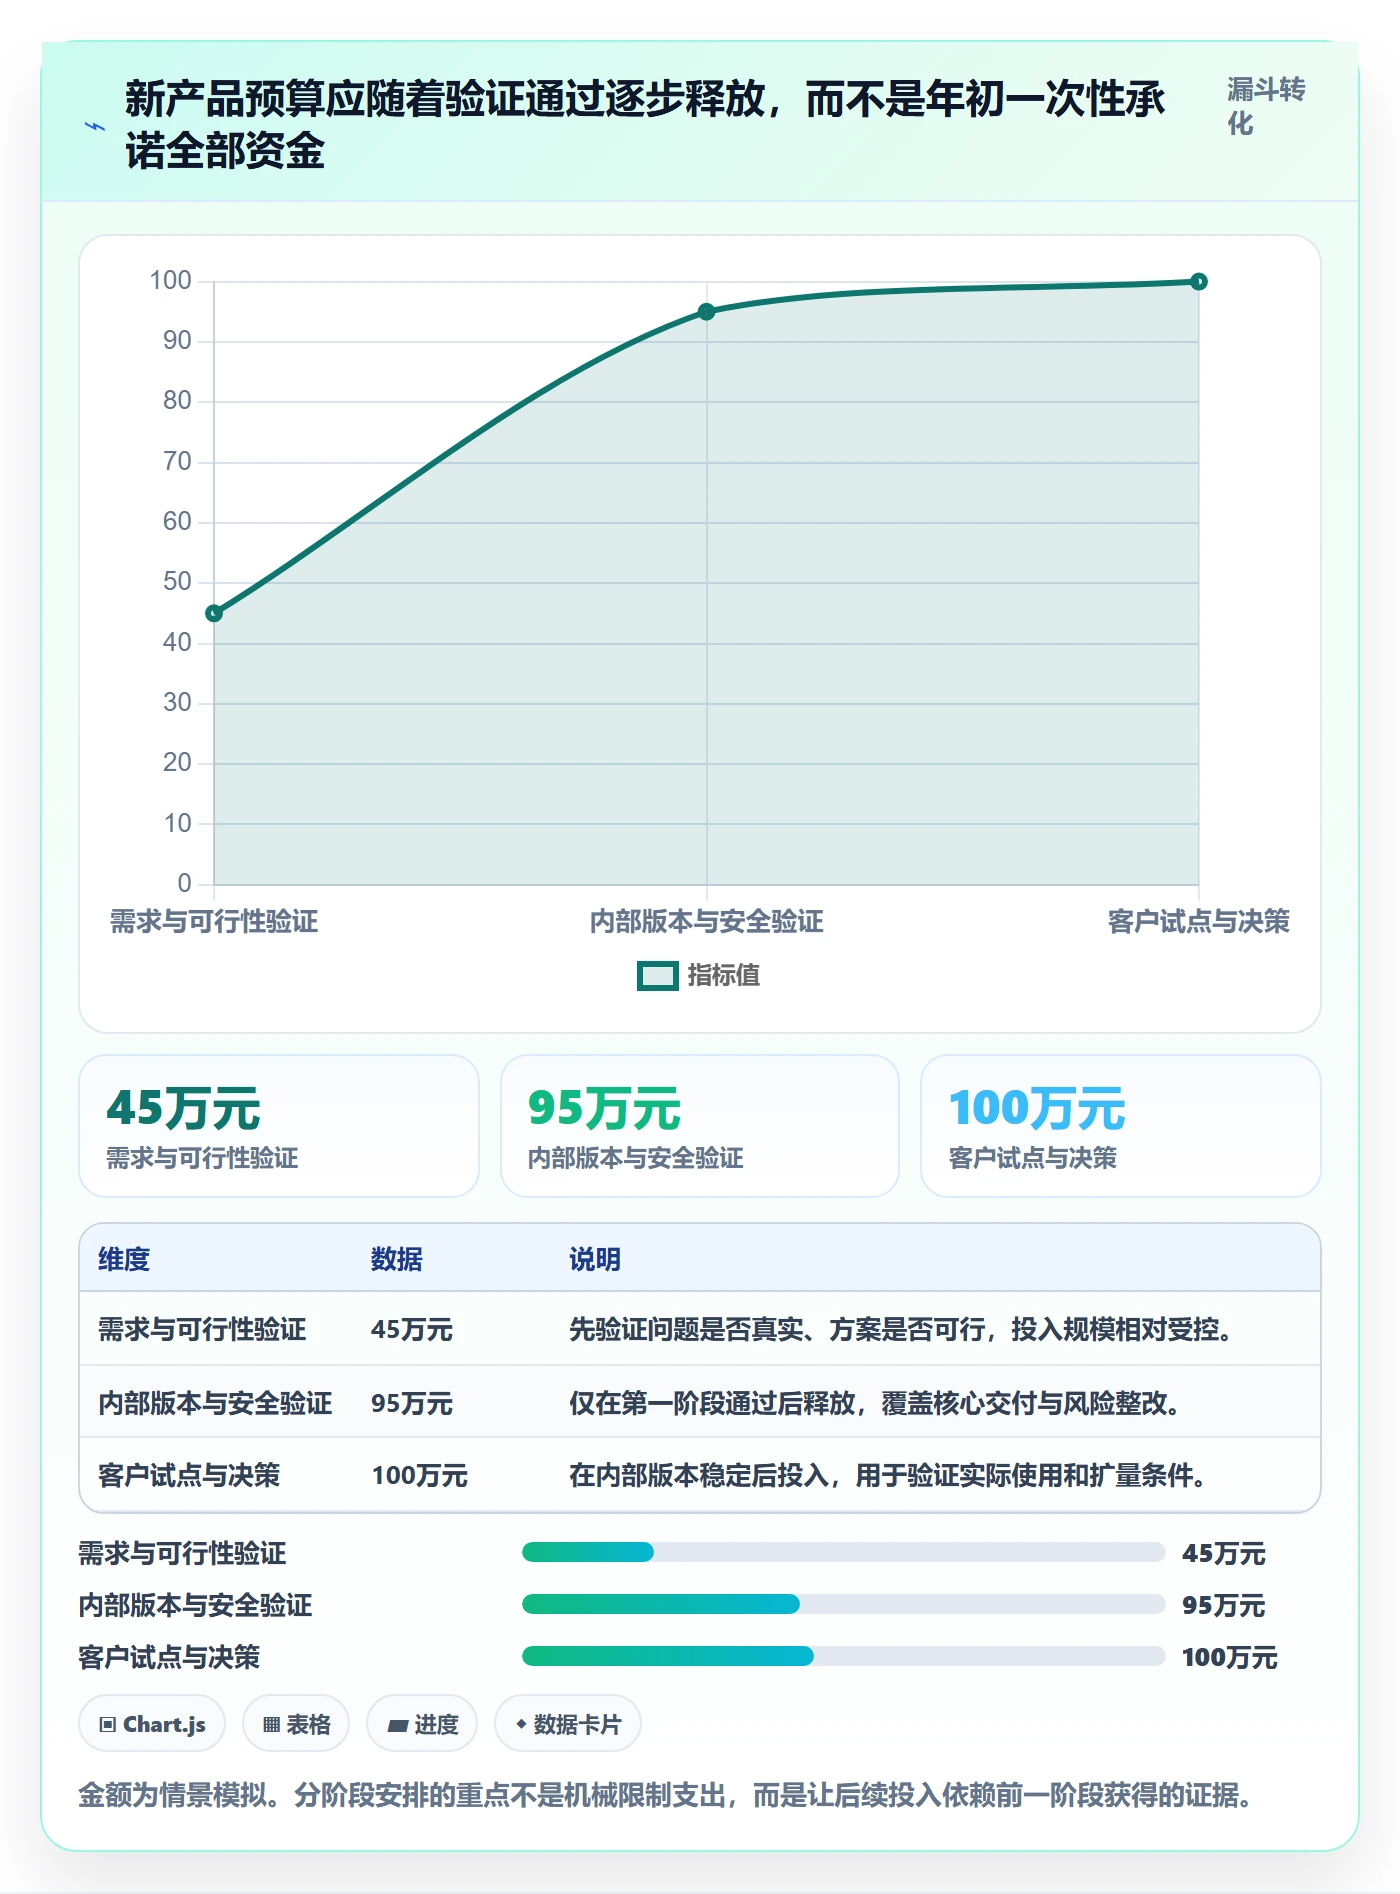The image size is (1400, 1894).
Task: Click the 内部版本与安全验证 progress bar
Action: (843, 1604)
